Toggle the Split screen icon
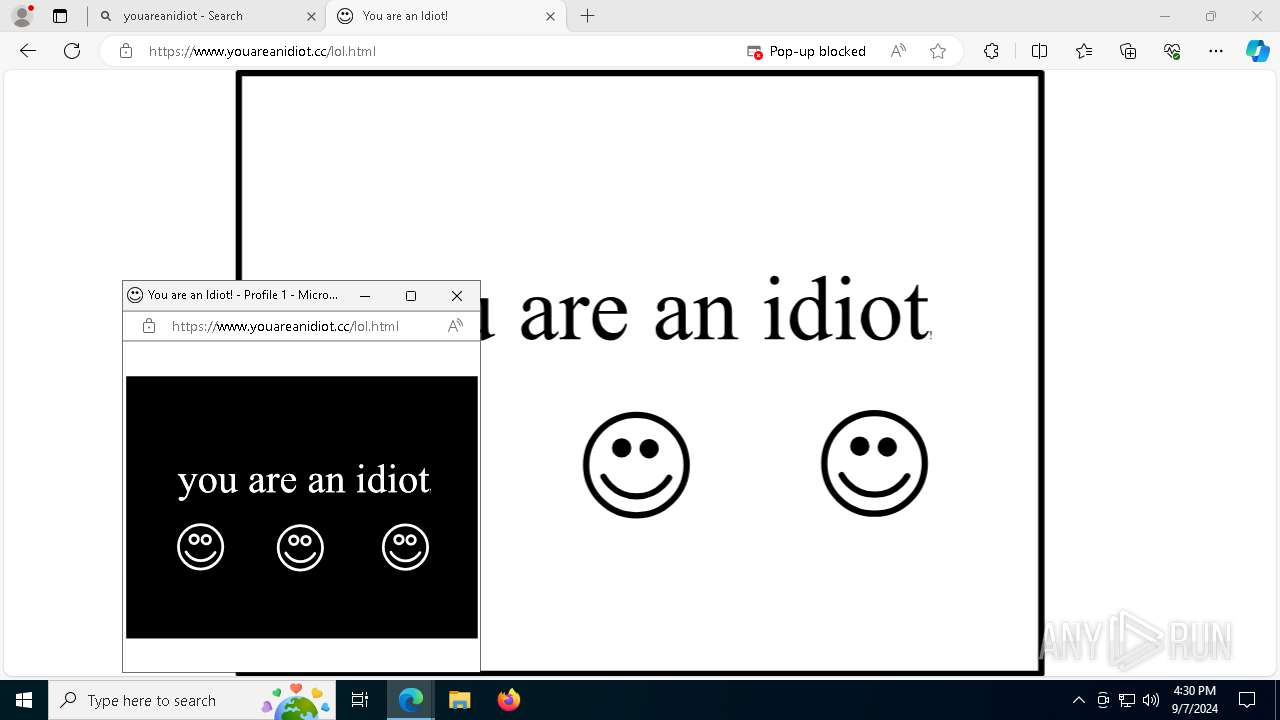 click(1039, 51)
